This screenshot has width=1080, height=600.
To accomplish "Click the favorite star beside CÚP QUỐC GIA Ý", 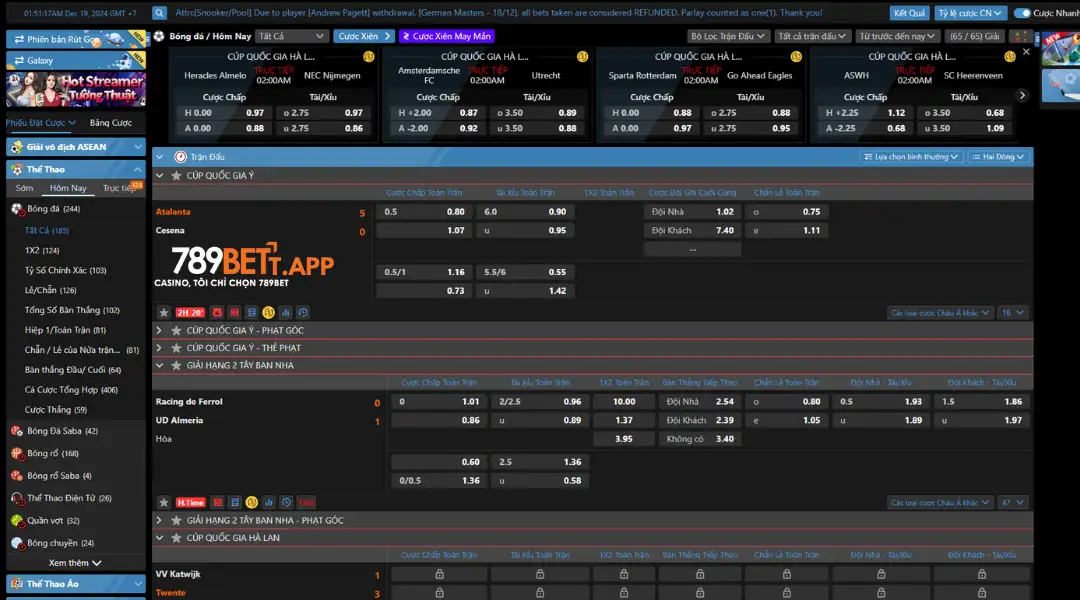I will click(x=176, y=176).
